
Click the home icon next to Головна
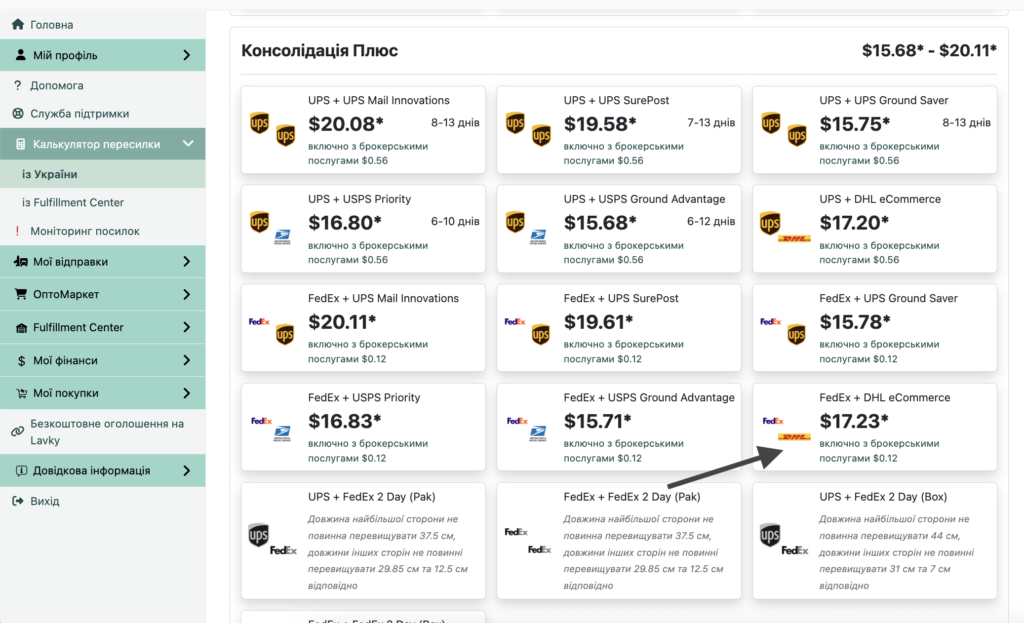coord(18,24)
